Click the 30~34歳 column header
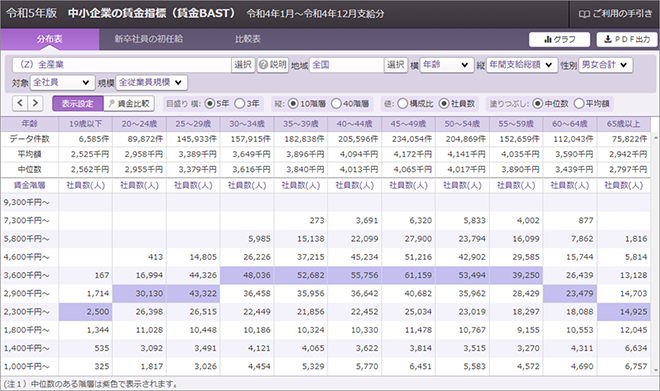 coord(247,124)
